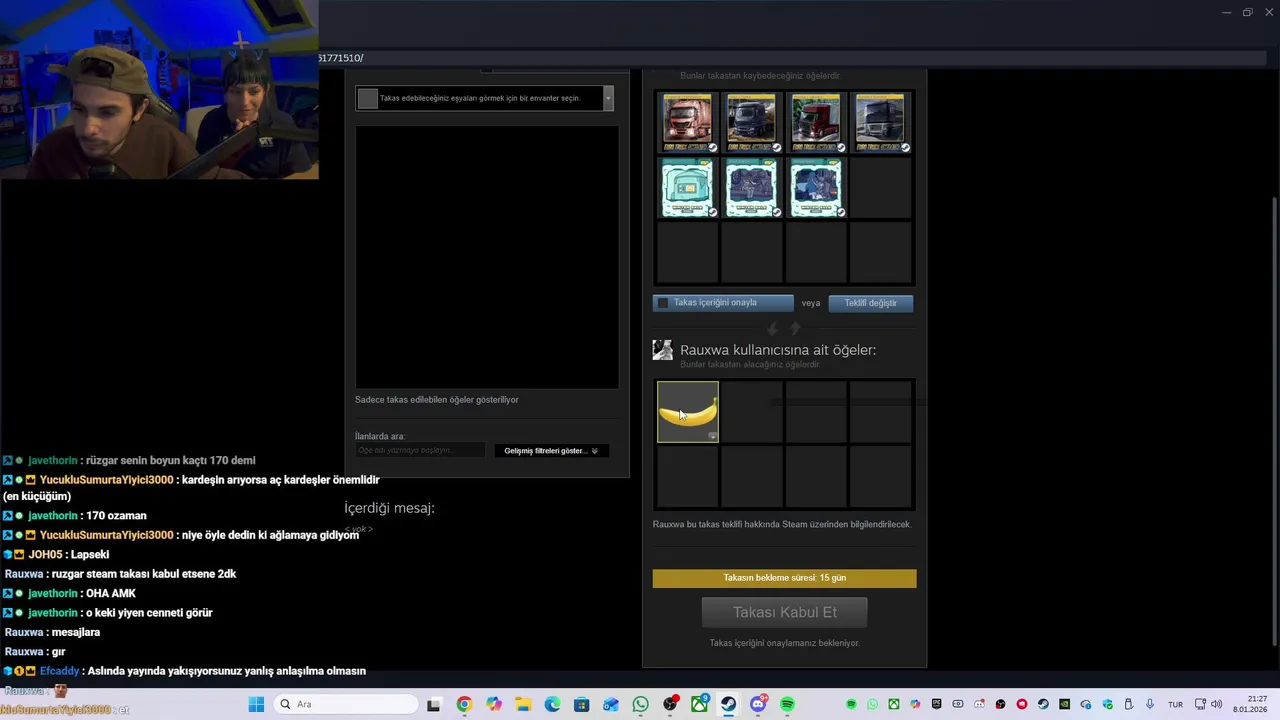Switch to OBS Studio in the taskbar

pyautogui.click(x=670, y=704)
